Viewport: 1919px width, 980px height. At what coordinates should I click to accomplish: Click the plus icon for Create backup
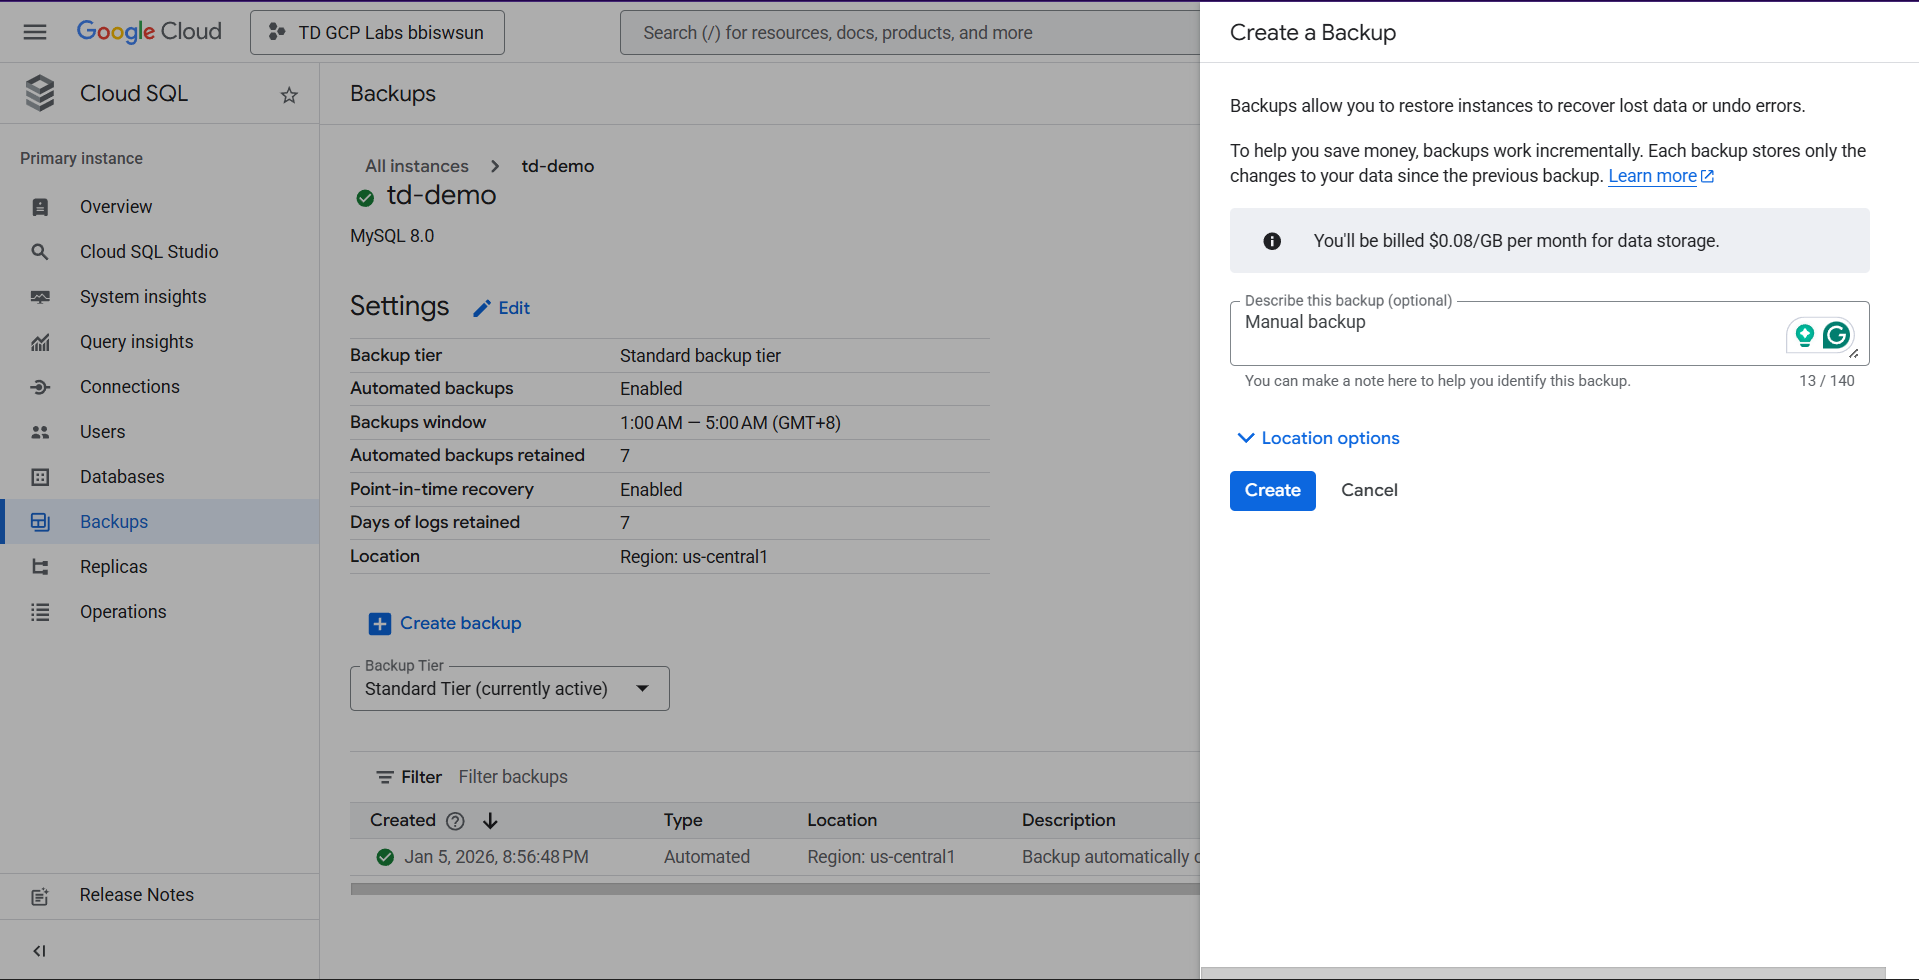tap(380, 624)
